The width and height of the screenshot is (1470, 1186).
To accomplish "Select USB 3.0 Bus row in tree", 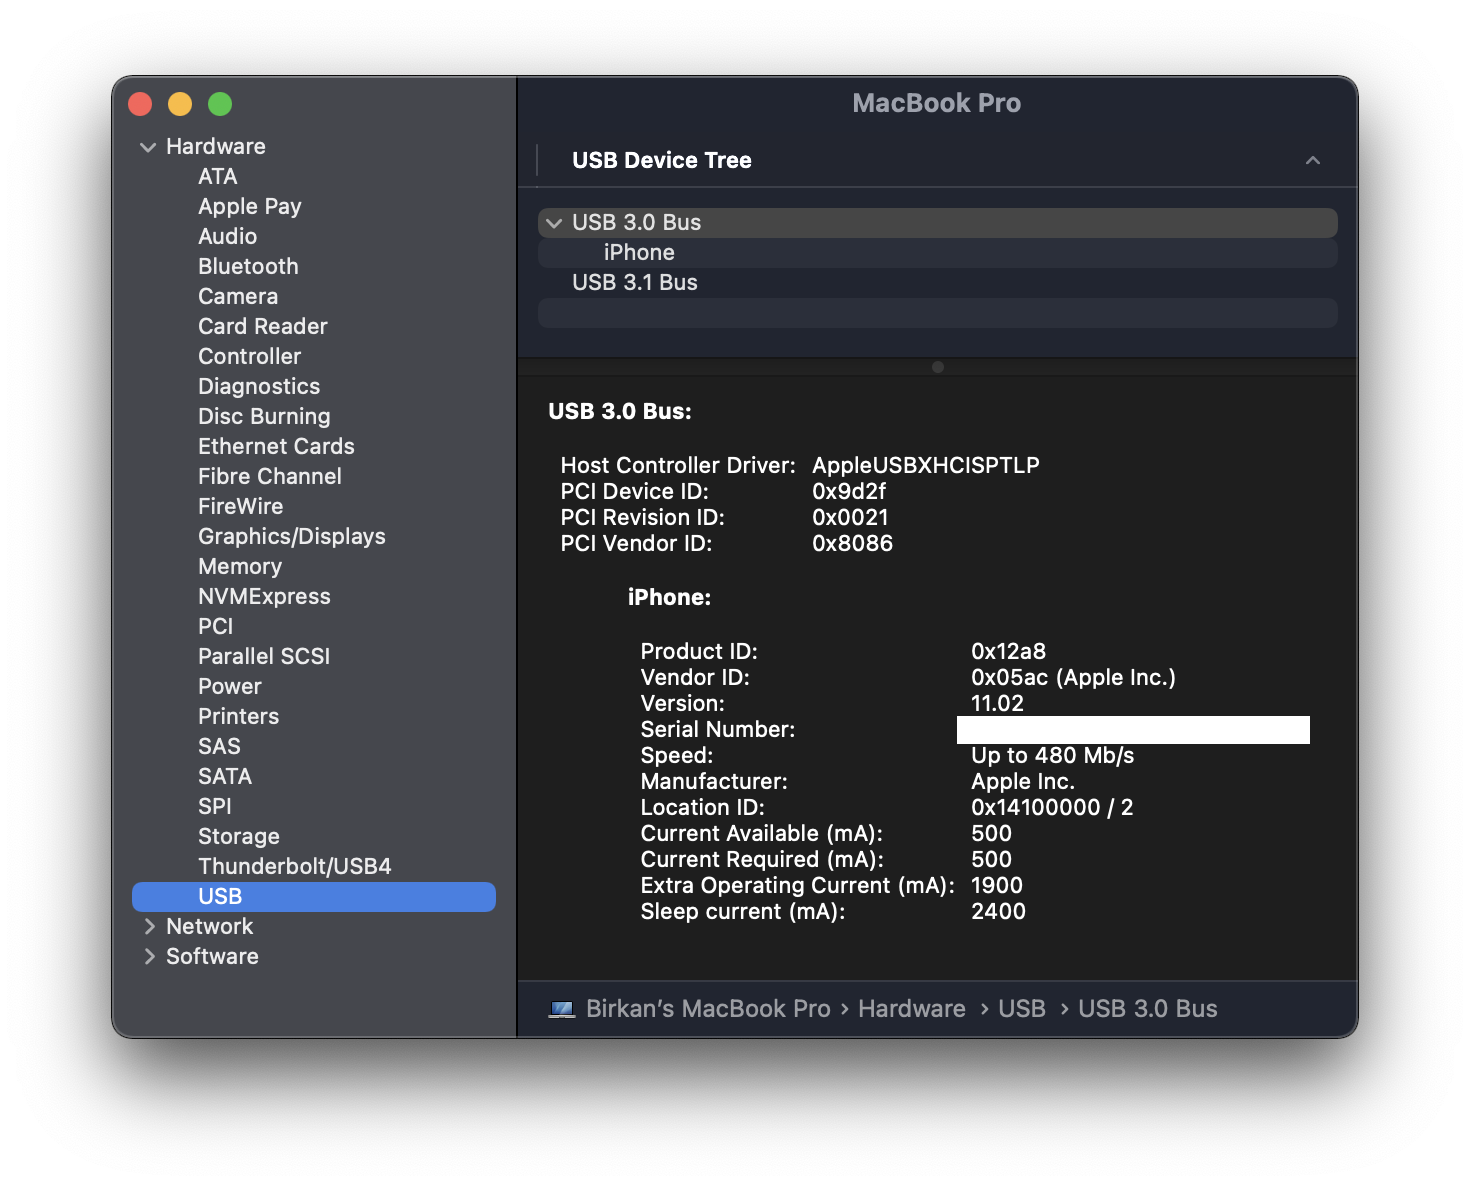I will (938, 223).
